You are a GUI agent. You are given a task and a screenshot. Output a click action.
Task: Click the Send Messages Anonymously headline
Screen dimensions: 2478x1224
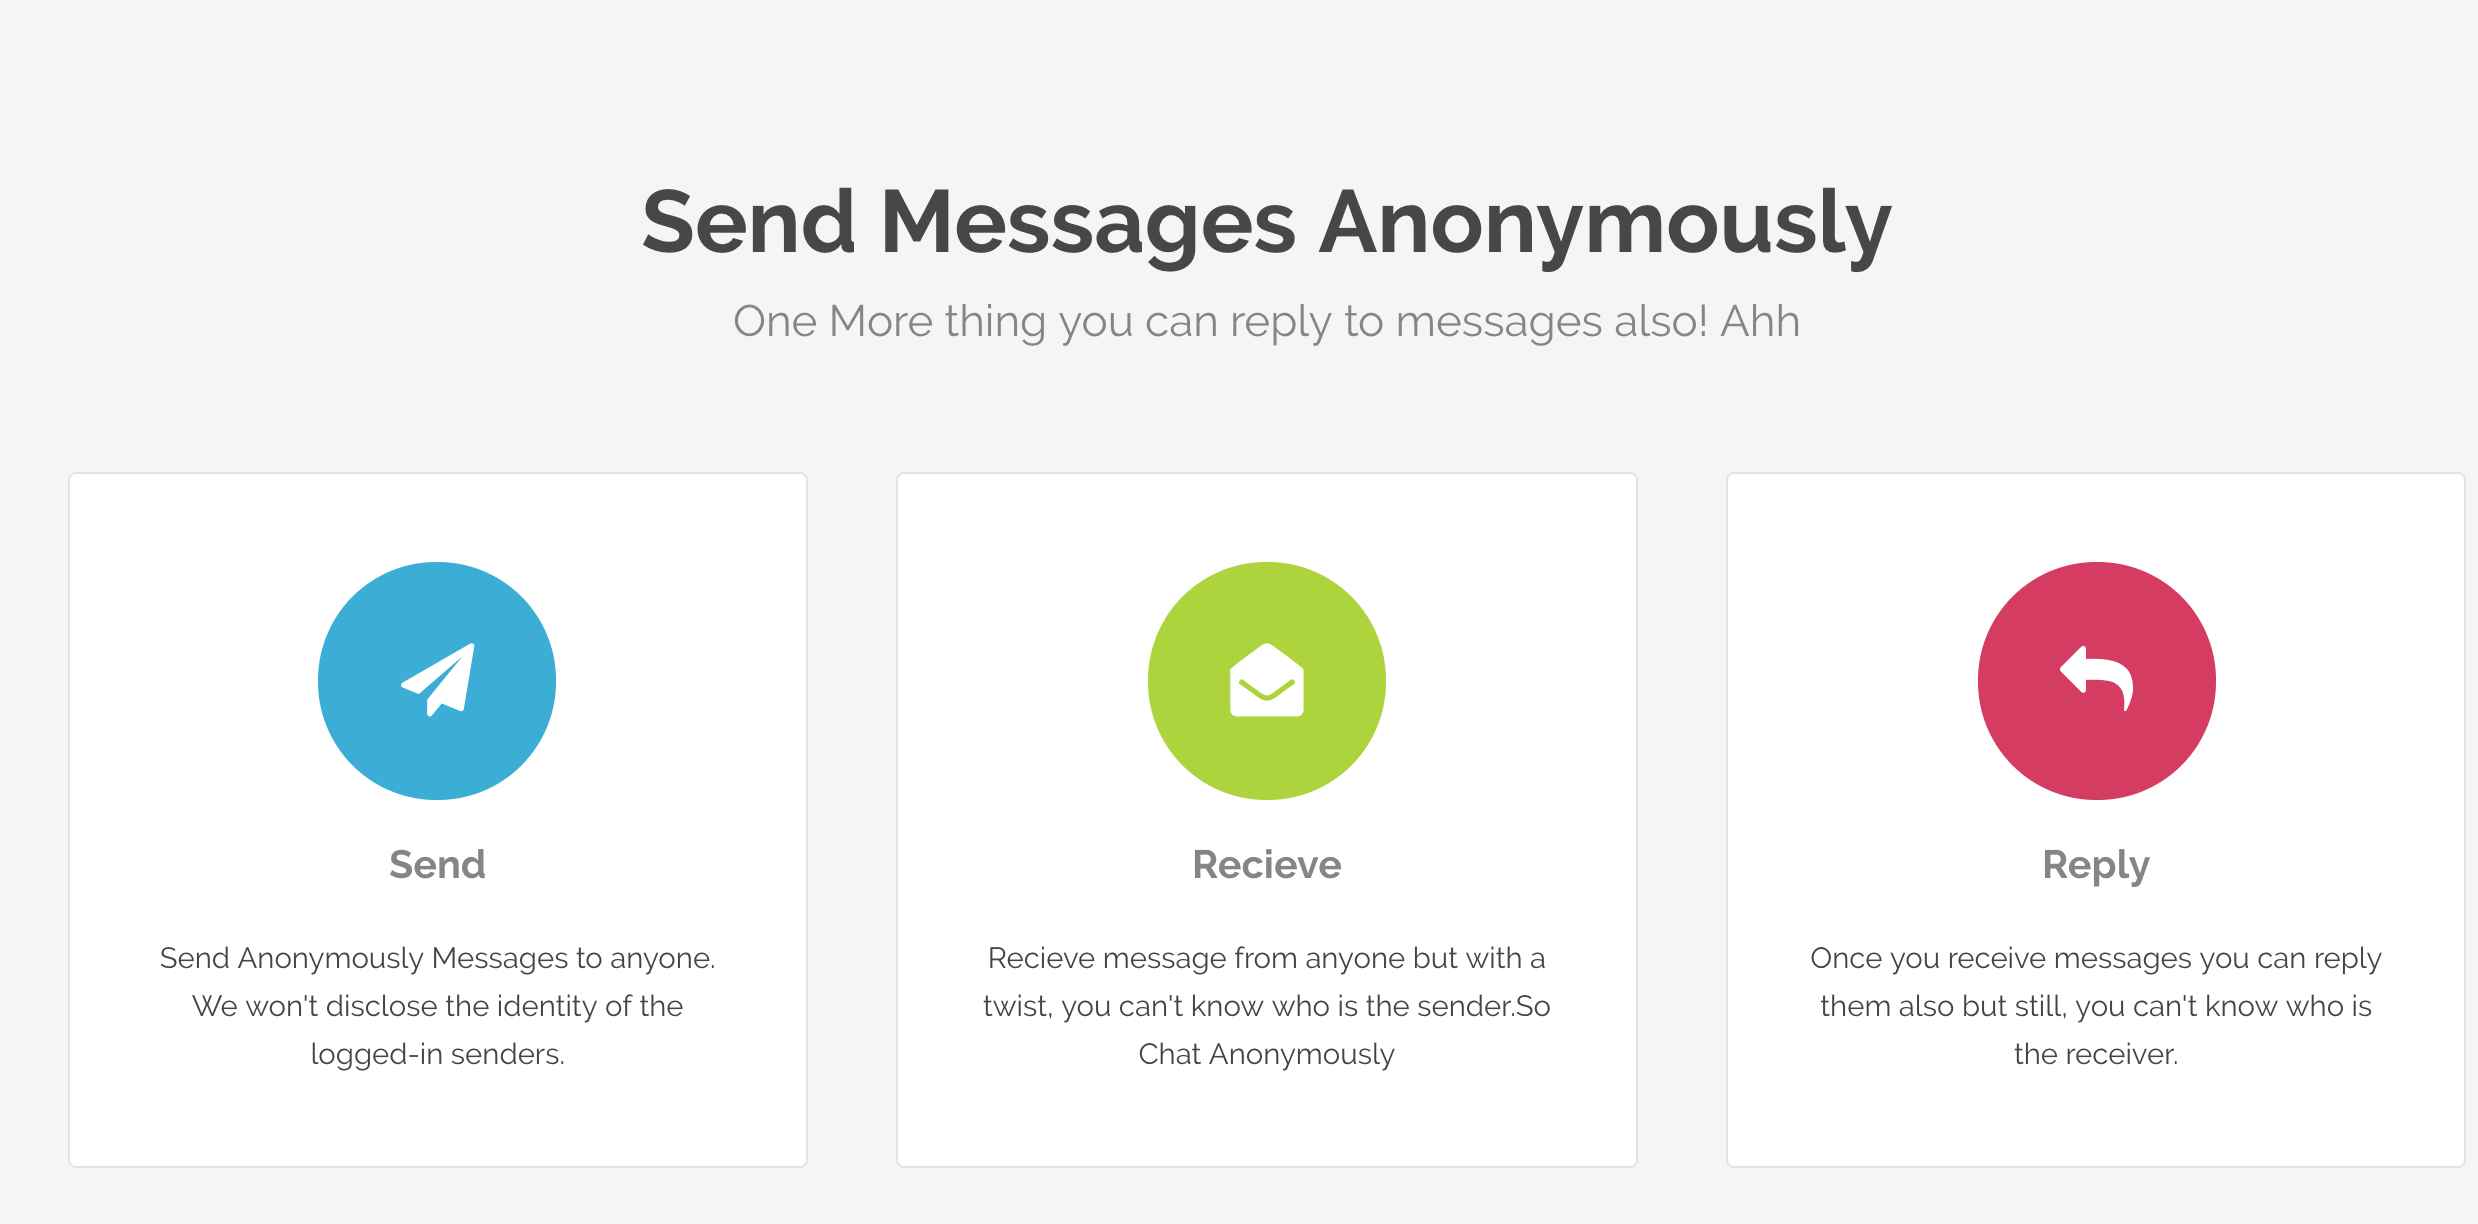[x=1267, y=223]
